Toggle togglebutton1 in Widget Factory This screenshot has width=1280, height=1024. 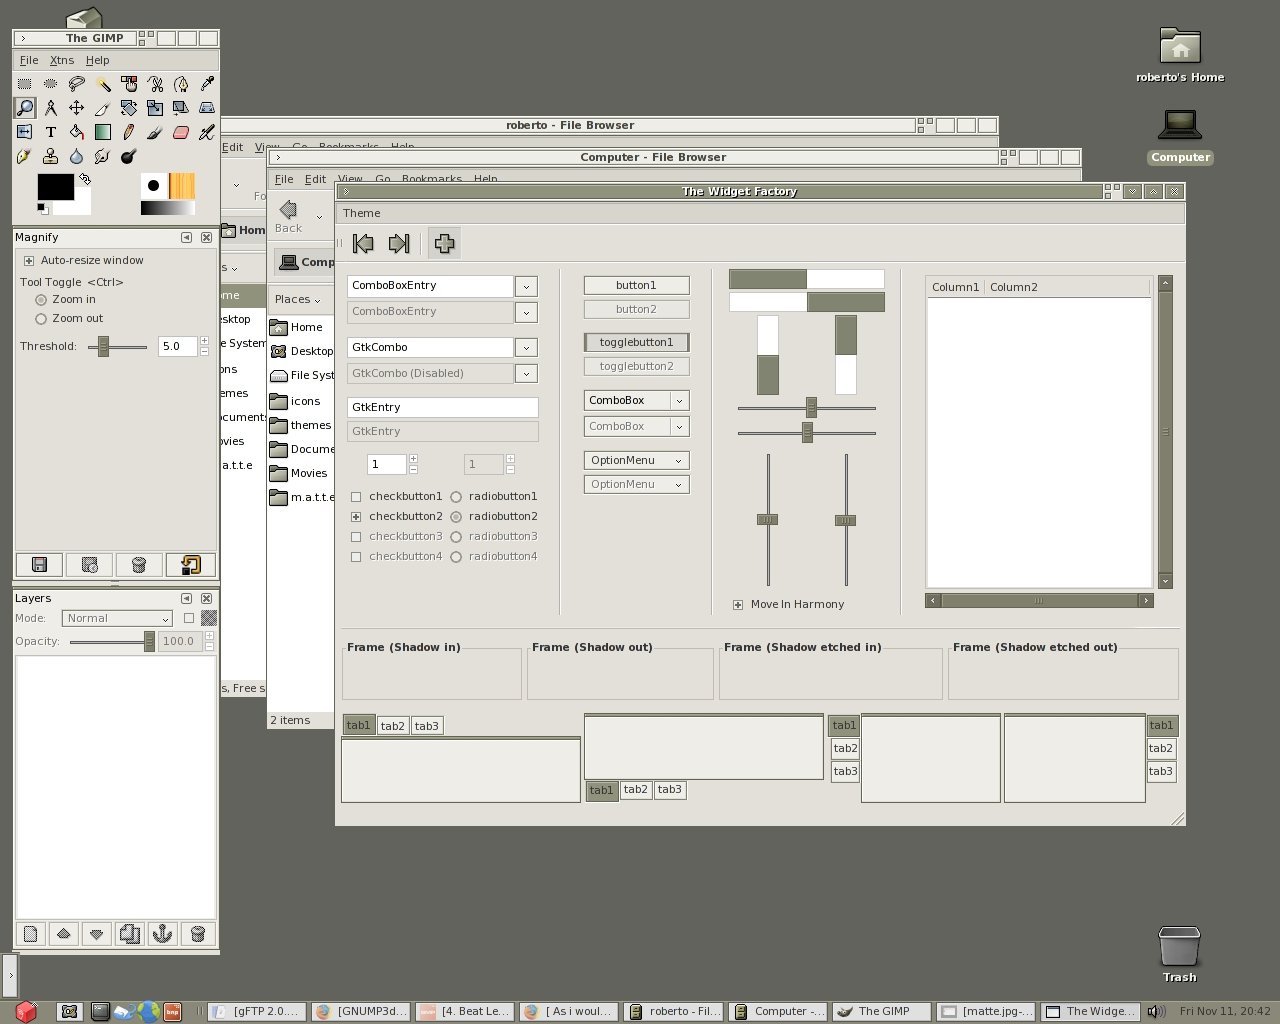coord(636,342)
